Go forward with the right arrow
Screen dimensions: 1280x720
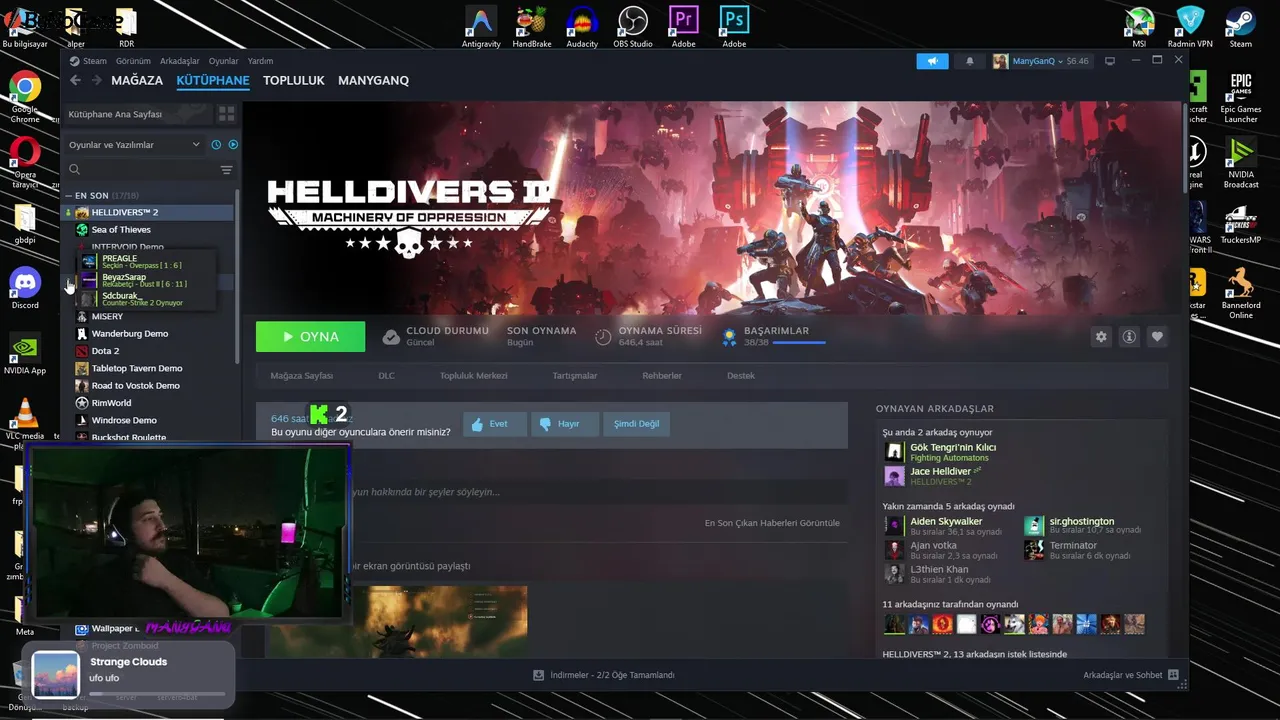tap(95, 80)
